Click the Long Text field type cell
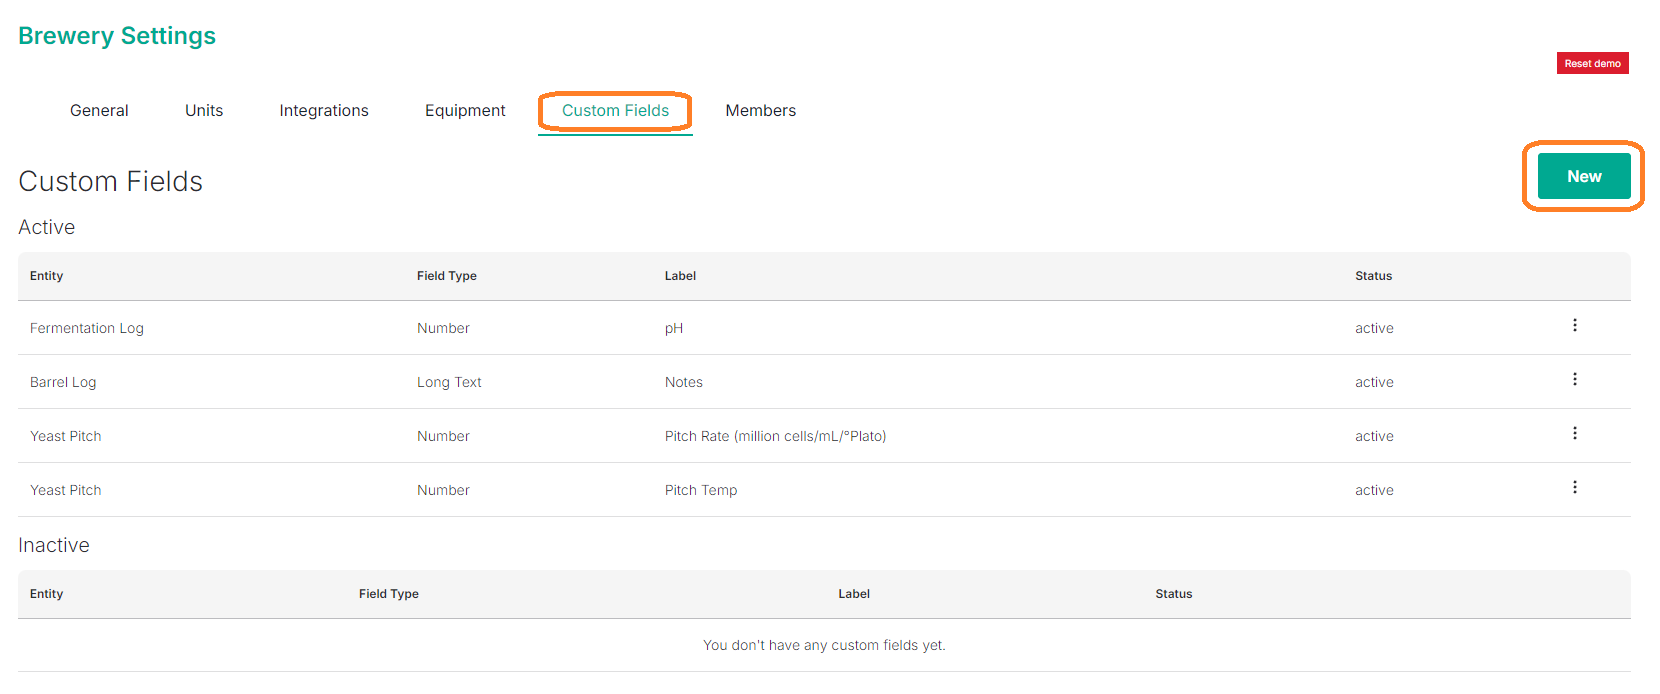 point(449,382)
